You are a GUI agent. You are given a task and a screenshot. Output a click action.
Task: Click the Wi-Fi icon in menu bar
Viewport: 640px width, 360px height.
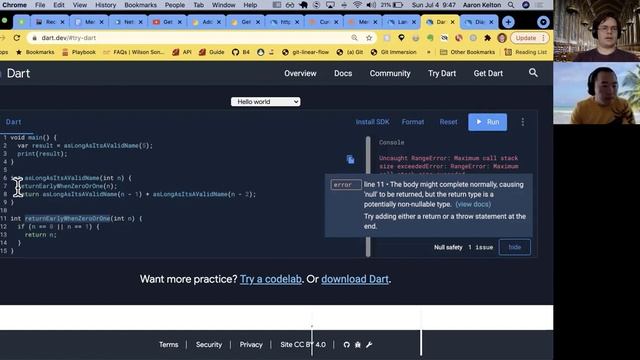coord(357,5)
